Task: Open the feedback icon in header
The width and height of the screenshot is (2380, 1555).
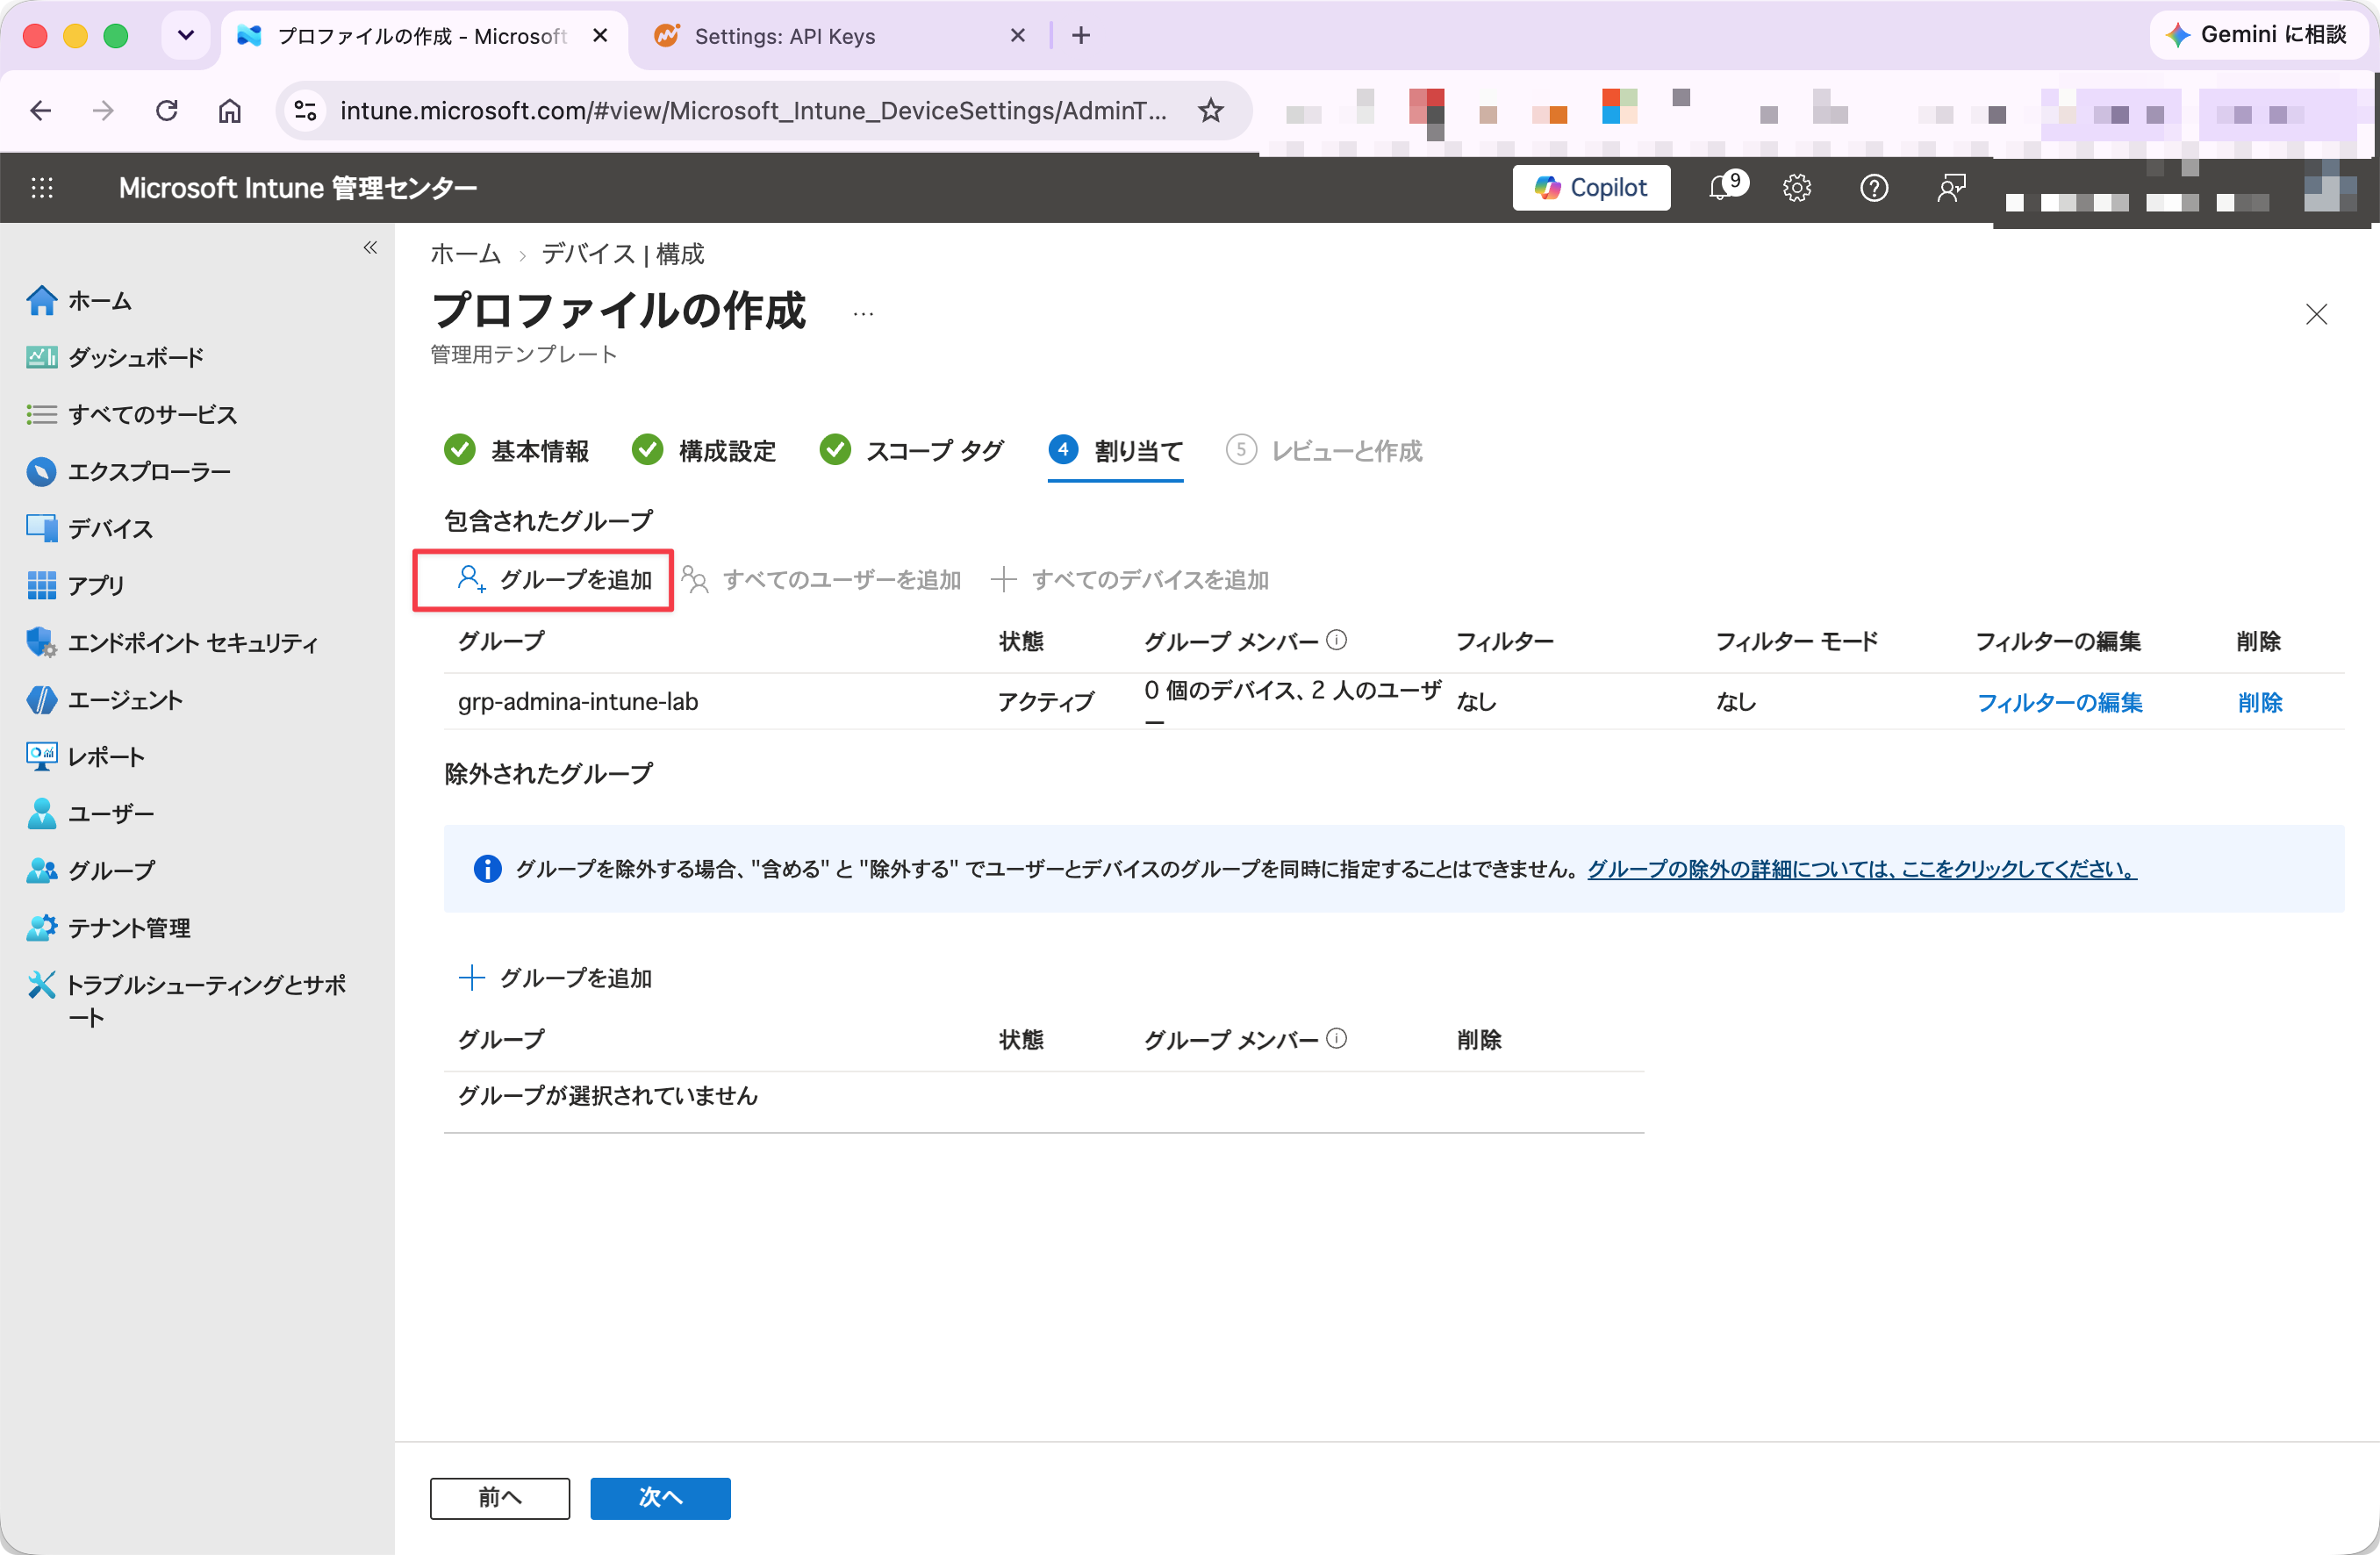Action: tap(1950, 187)
